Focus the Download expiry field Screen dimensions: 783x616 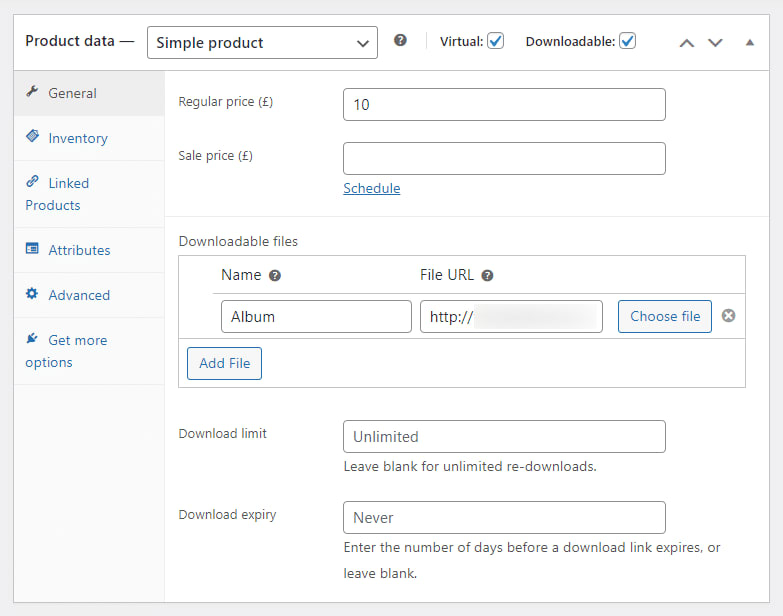coord(504,518)
